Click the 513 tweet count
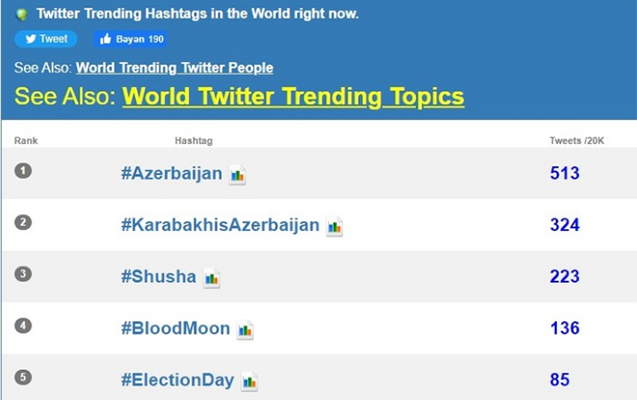Screen dimensions: 637x400 (565, 173)
